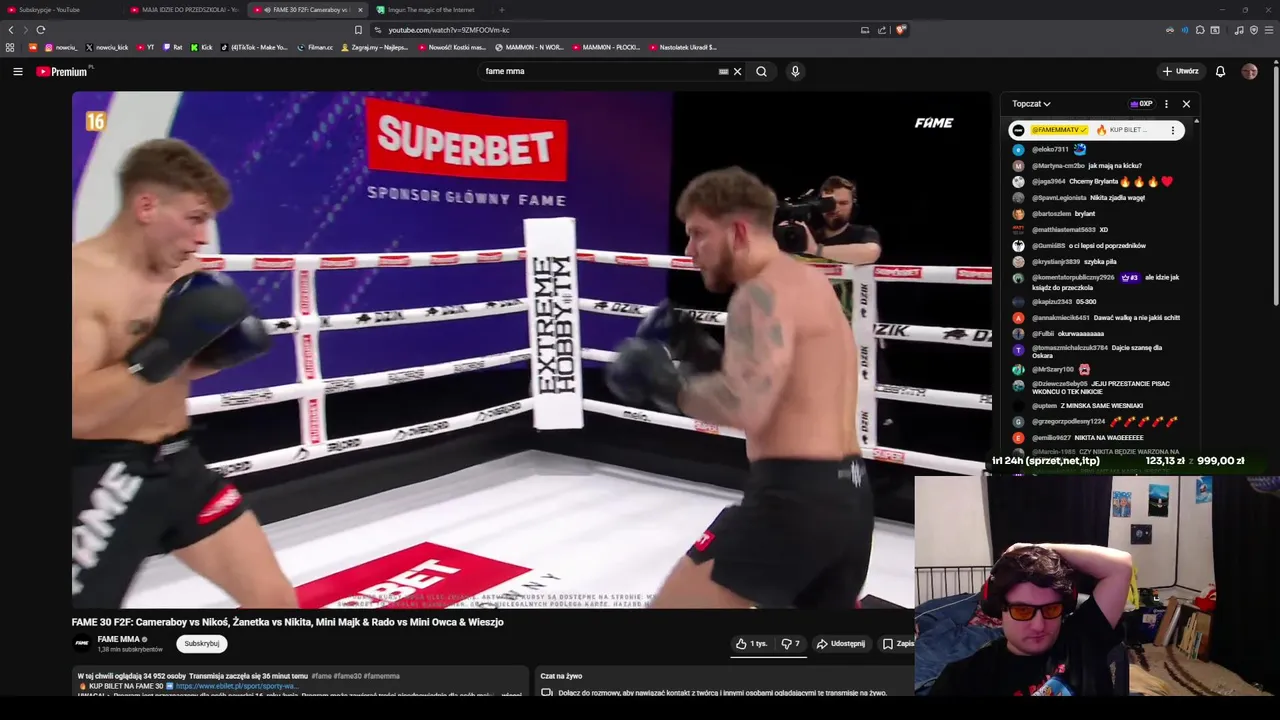Open the Nastolatek Ukradł bookmark
The image size is (1280, 720).
point(683,47)
